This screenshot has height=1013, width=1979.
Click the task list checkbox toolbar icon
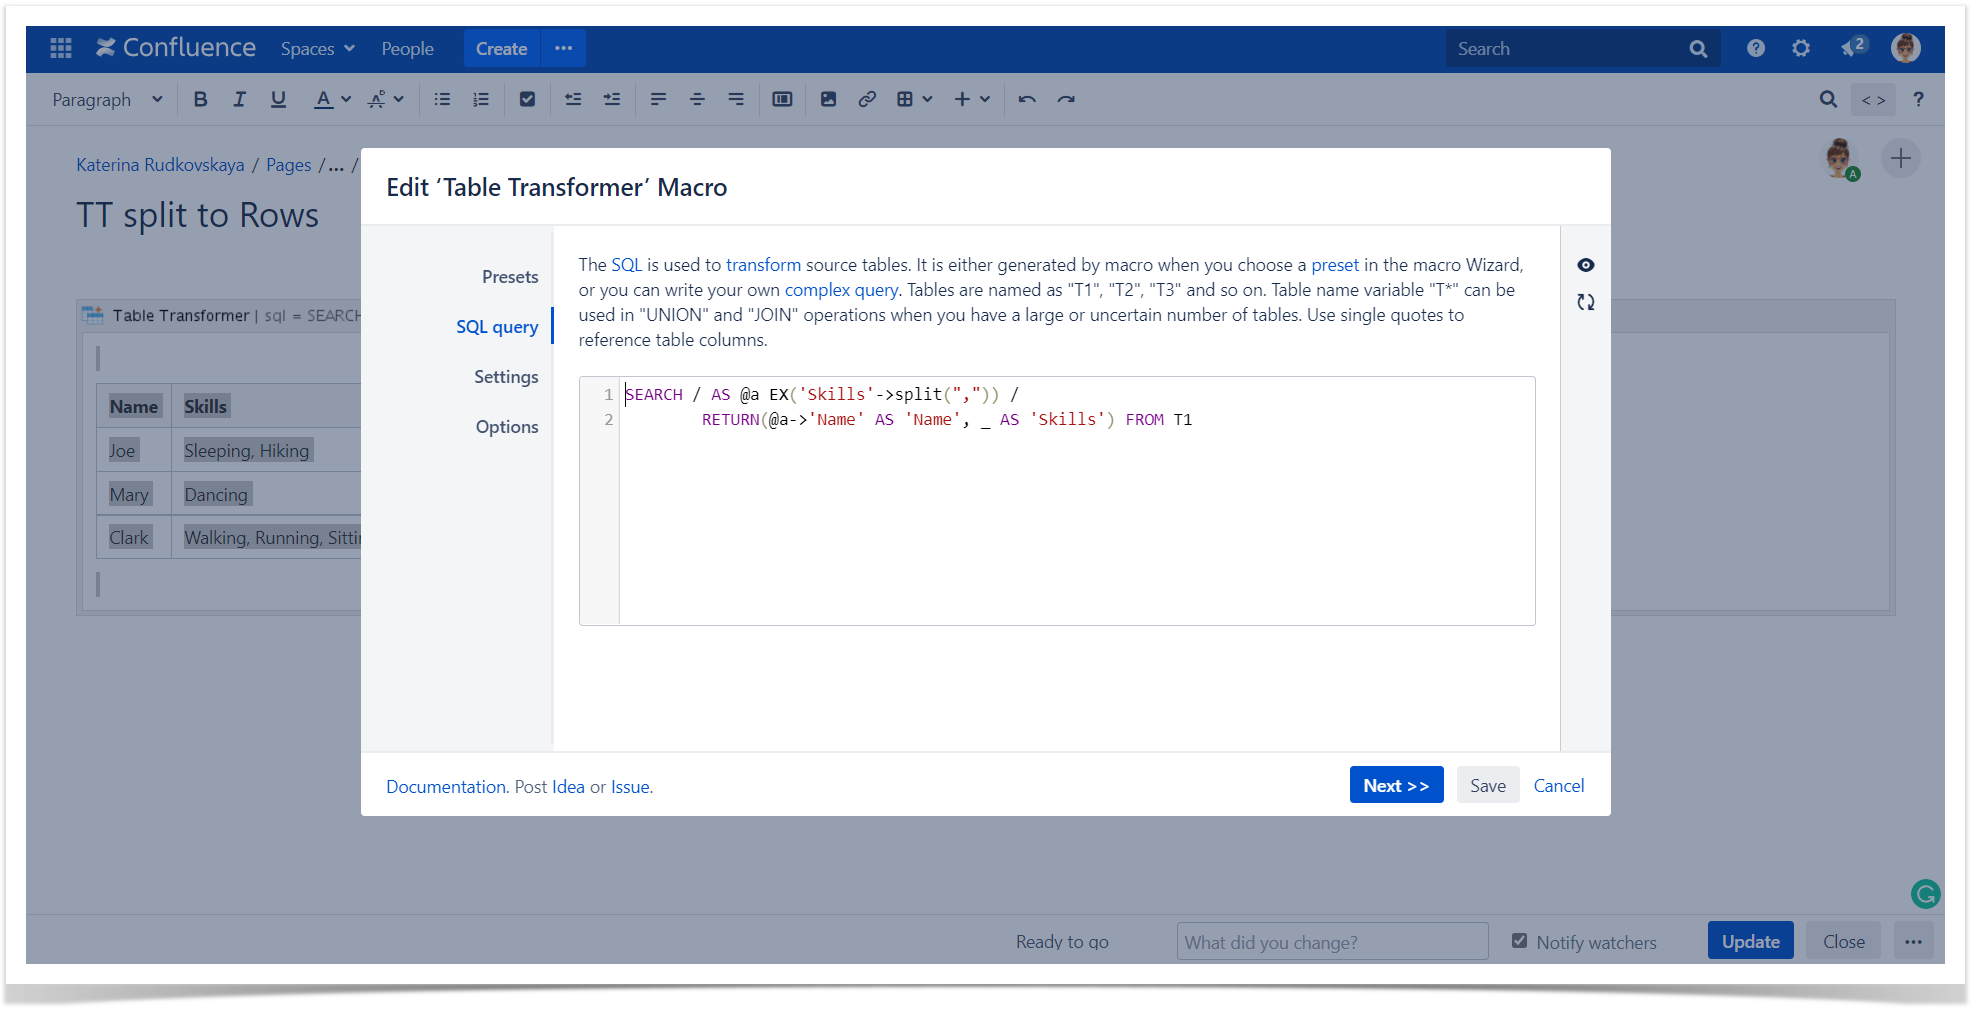point(527,99)
